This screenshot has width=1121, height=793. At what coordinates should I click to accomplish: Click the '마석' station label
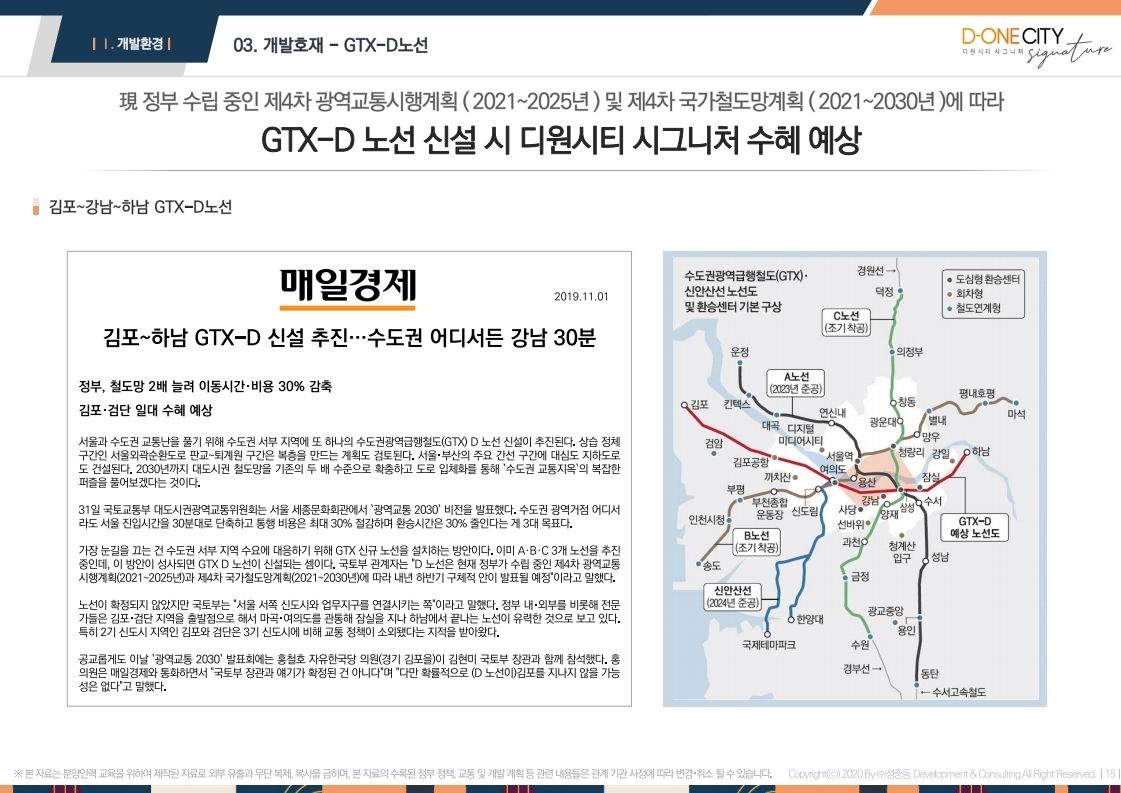point(1016,414)
